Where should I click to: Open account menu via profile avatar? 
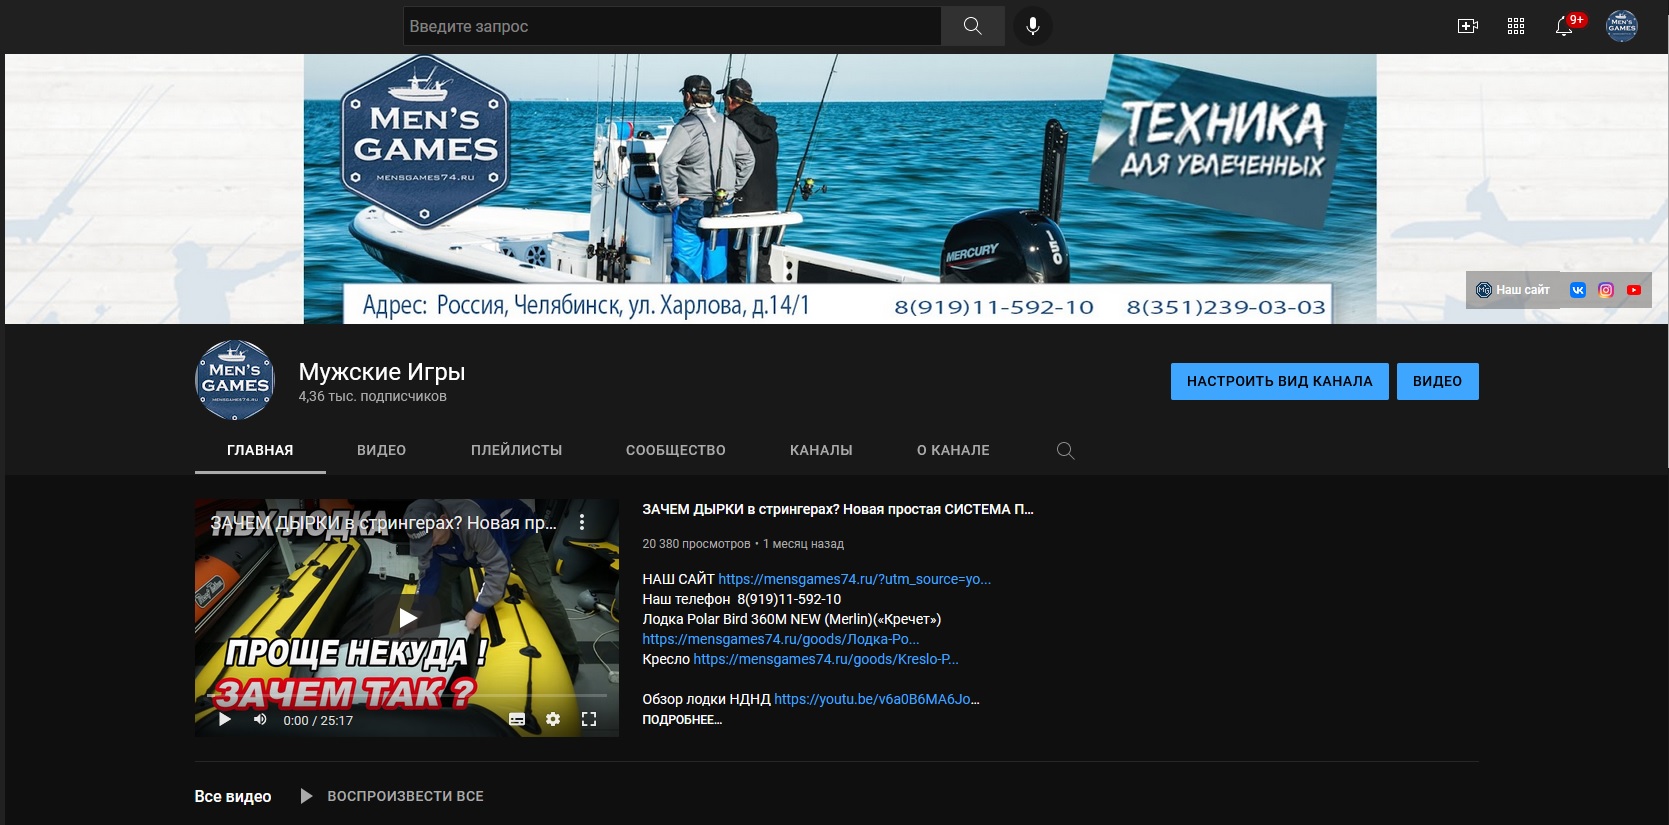point(1622,26)
